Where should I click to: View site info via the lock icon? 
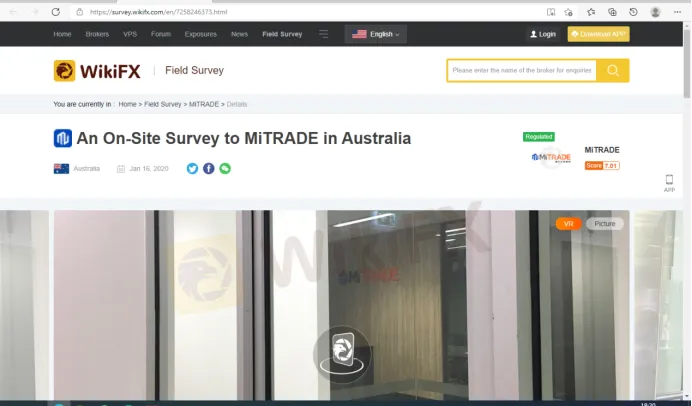[x=79, y=12]
